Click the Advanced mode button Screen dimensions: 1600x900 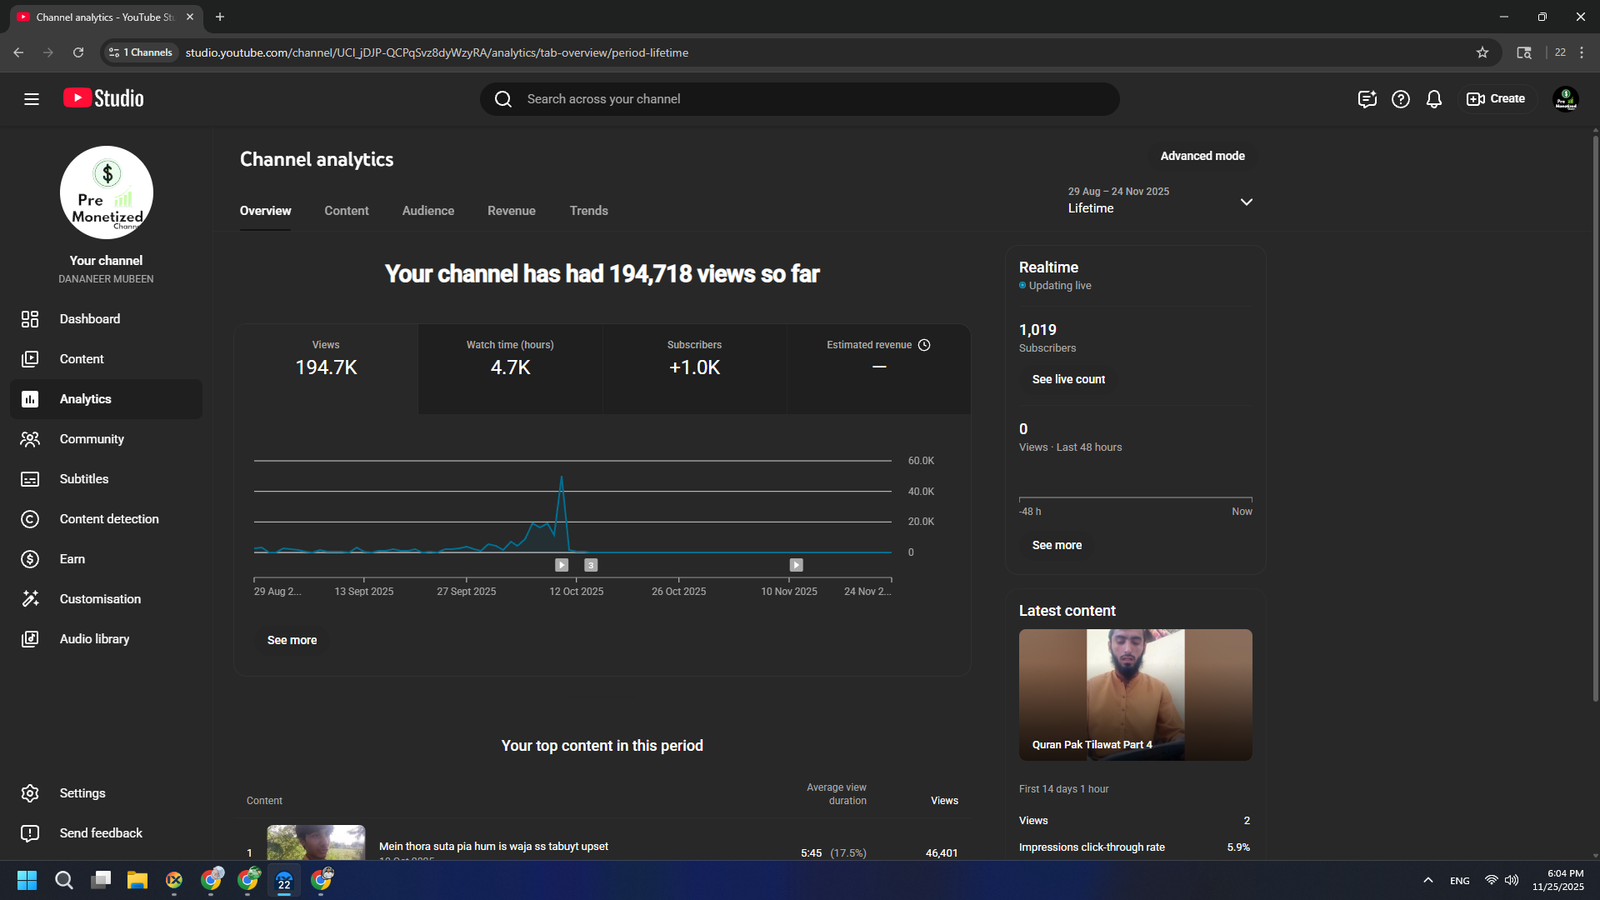(1202, 156)
